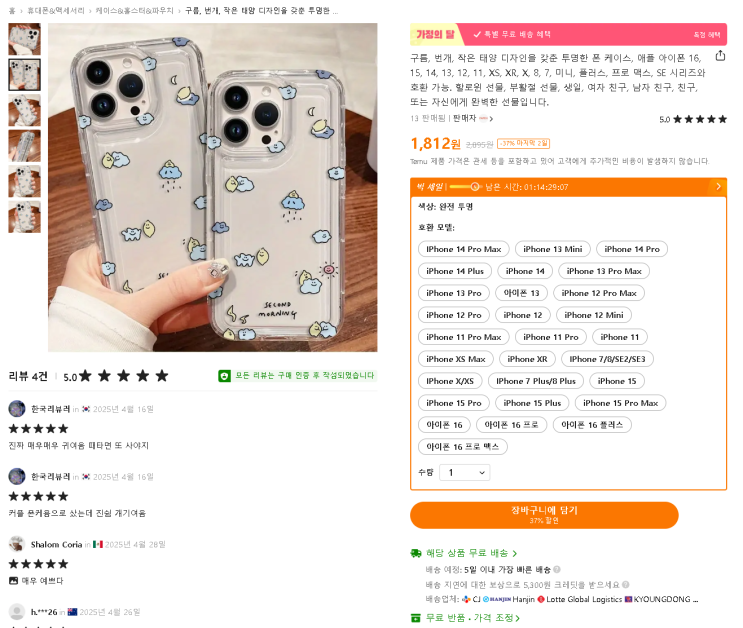Go to 휴대폰&액세서리 breadcrumb category
Image resolution: width=743 pixels, height=628 pixels.
pos(56,10)
